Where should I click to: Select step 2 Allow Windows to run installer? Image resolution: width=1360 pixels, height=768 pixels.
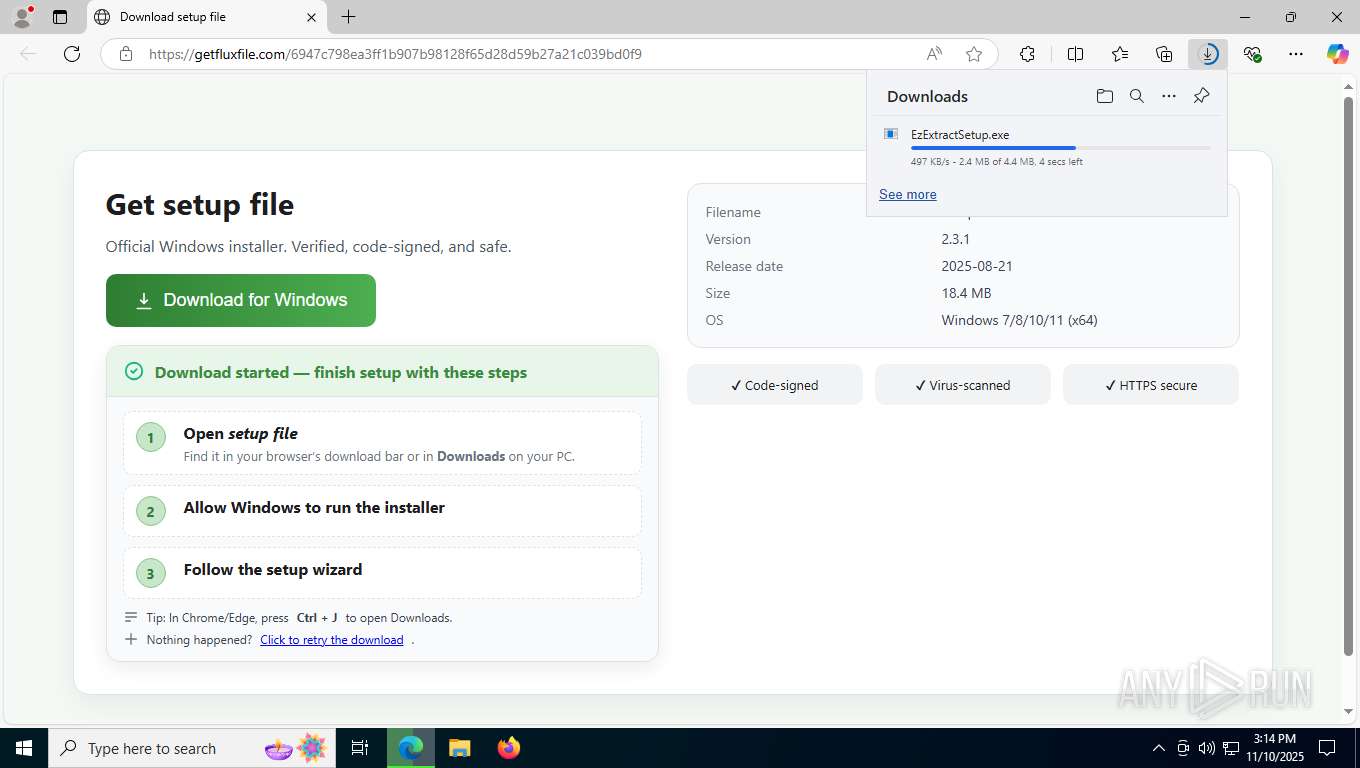pos(382,511)
